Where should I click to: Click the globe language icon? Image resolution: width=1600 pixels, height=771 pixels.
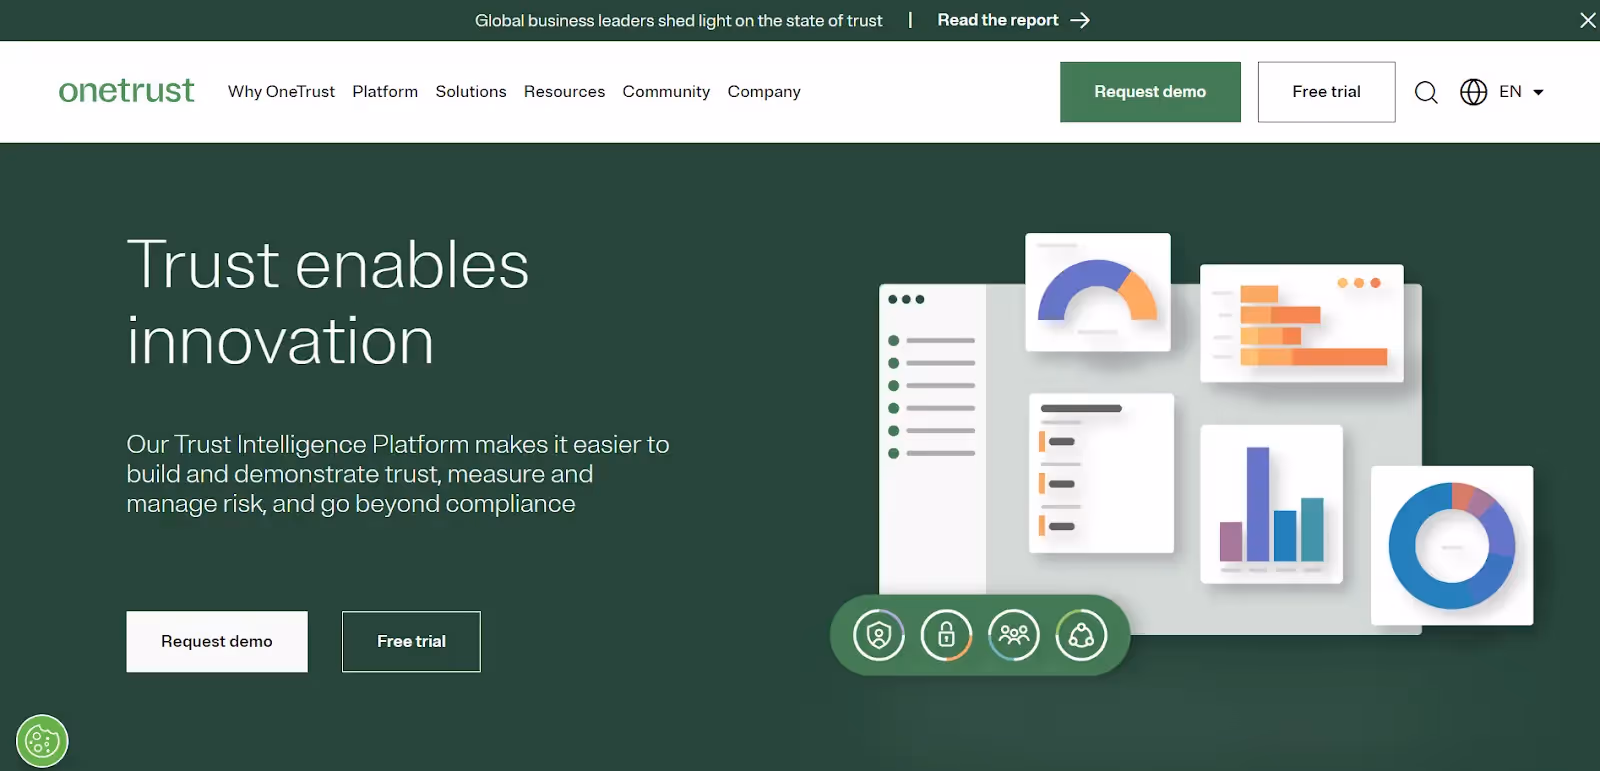1473,92
